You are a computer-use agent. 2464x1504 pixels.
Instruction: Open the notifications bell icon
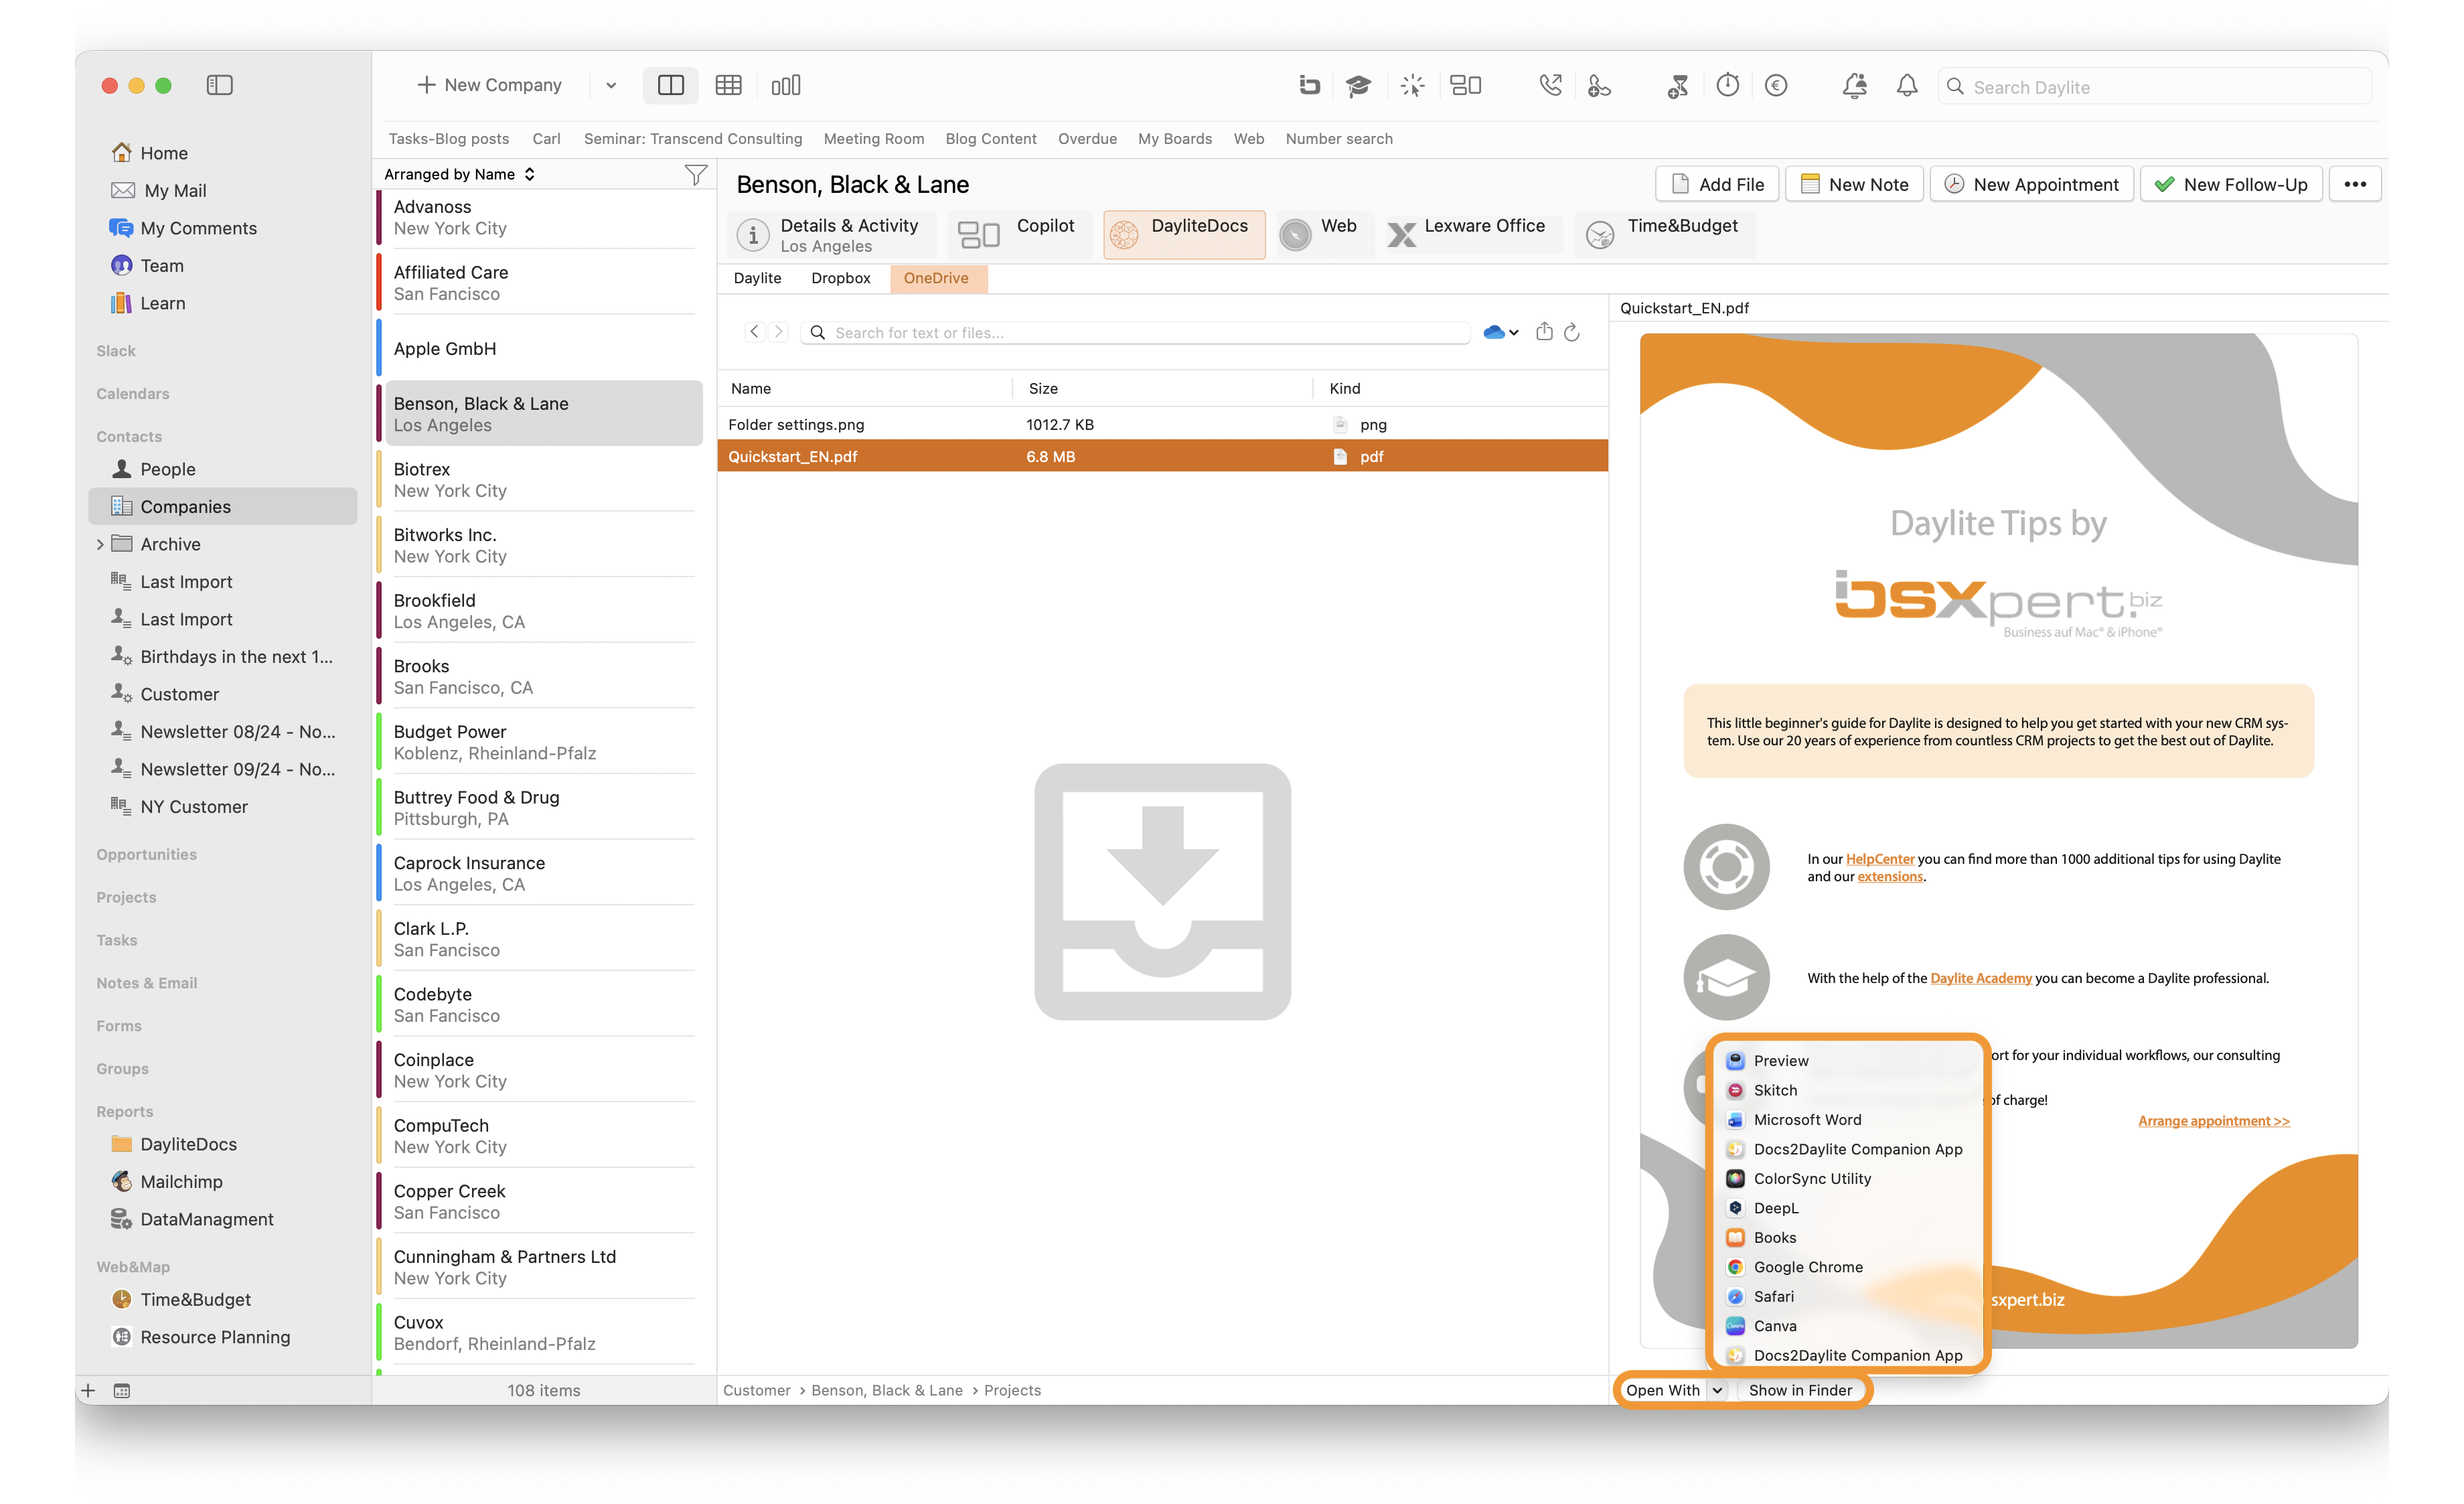1907,85
